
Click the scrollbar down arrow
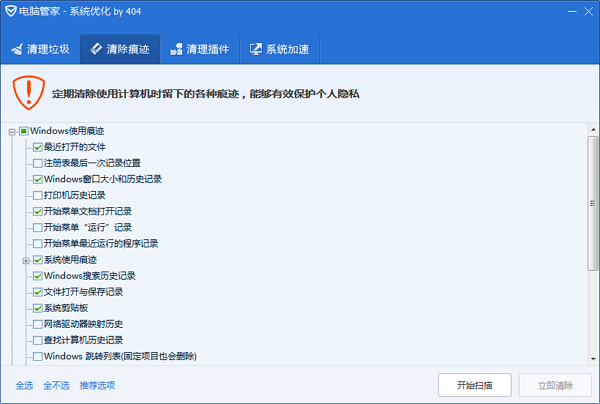(593, 359)
